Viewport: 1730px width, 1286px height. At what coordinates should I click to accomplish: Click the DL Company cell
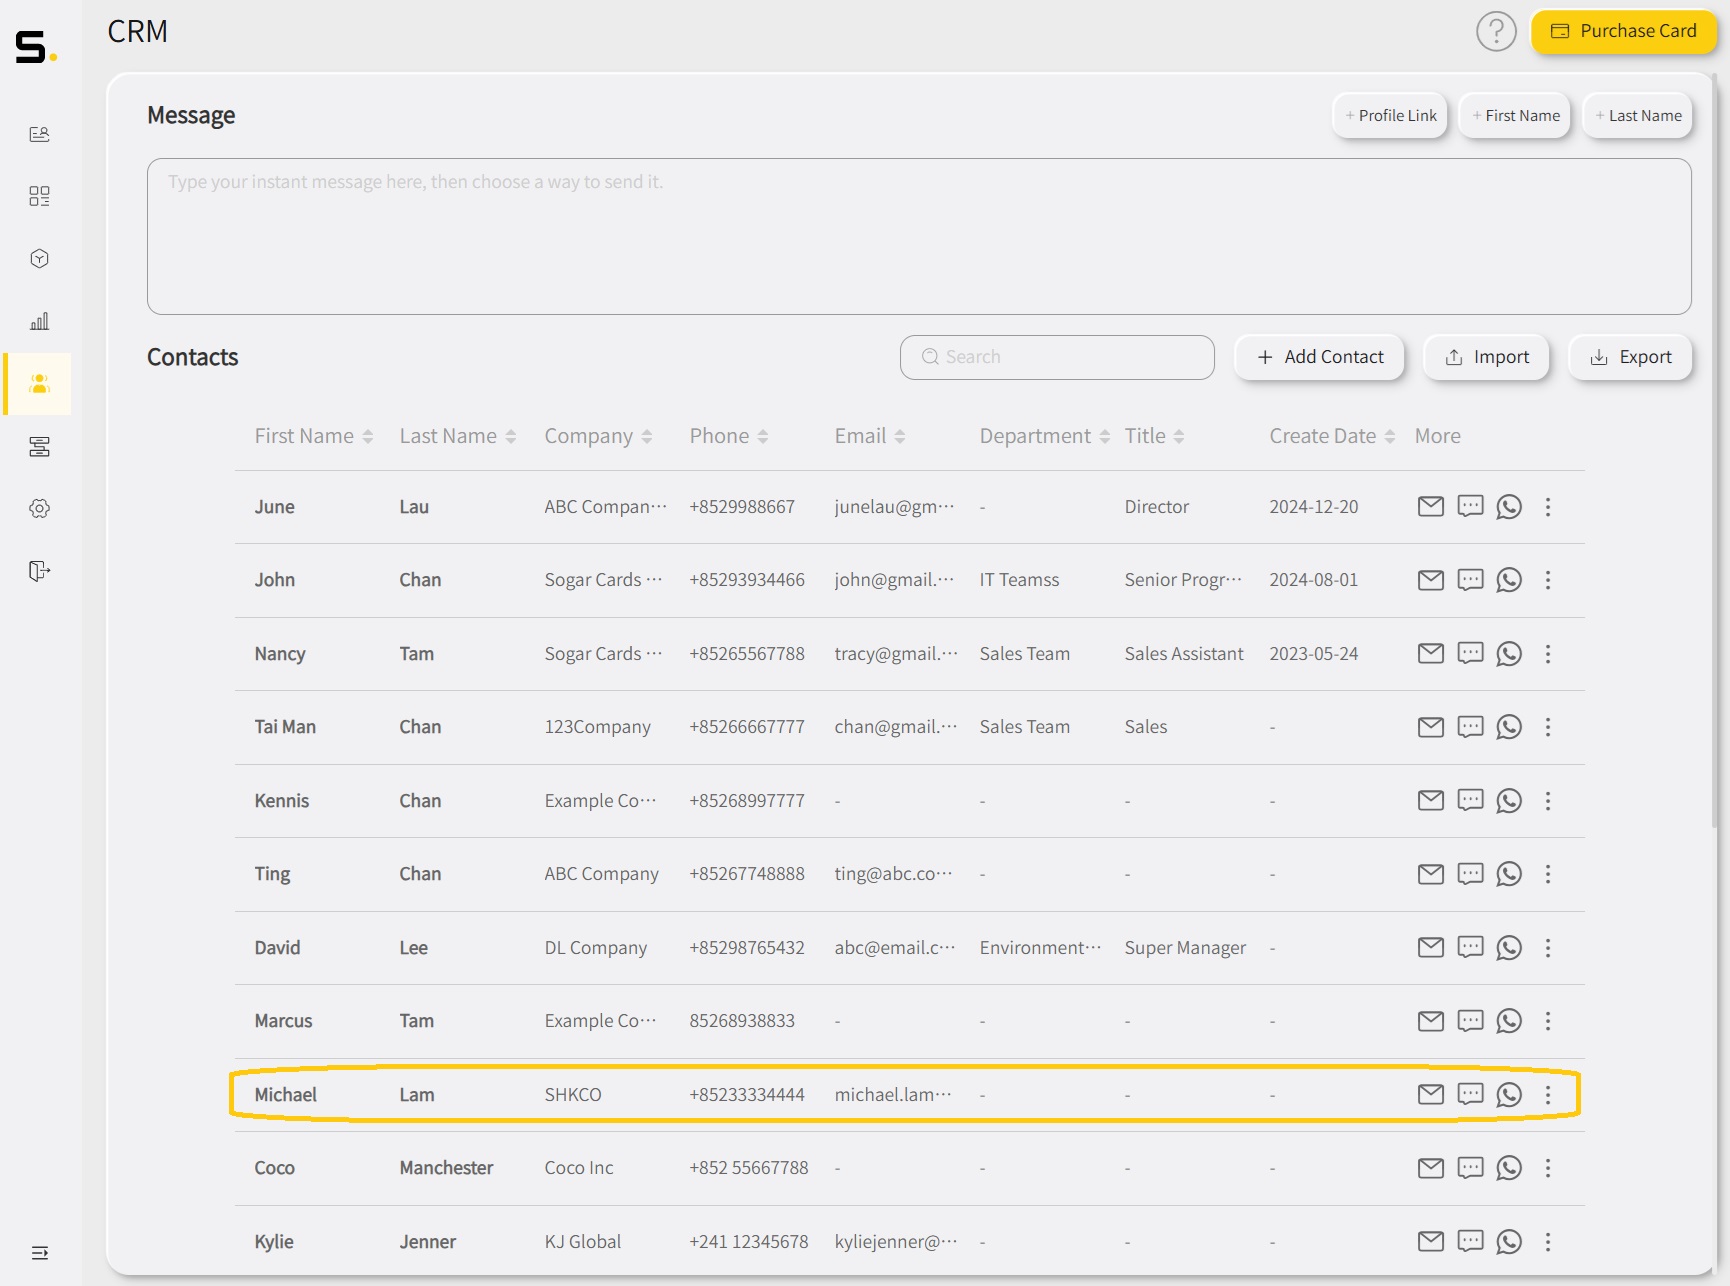tap(595, 948)
